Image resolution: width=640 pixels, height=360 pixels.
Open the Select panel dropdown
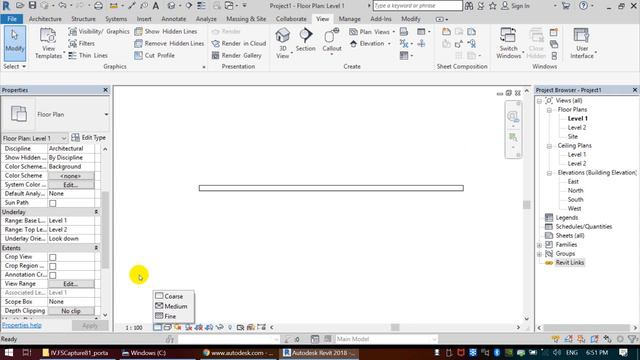point(15,67)
